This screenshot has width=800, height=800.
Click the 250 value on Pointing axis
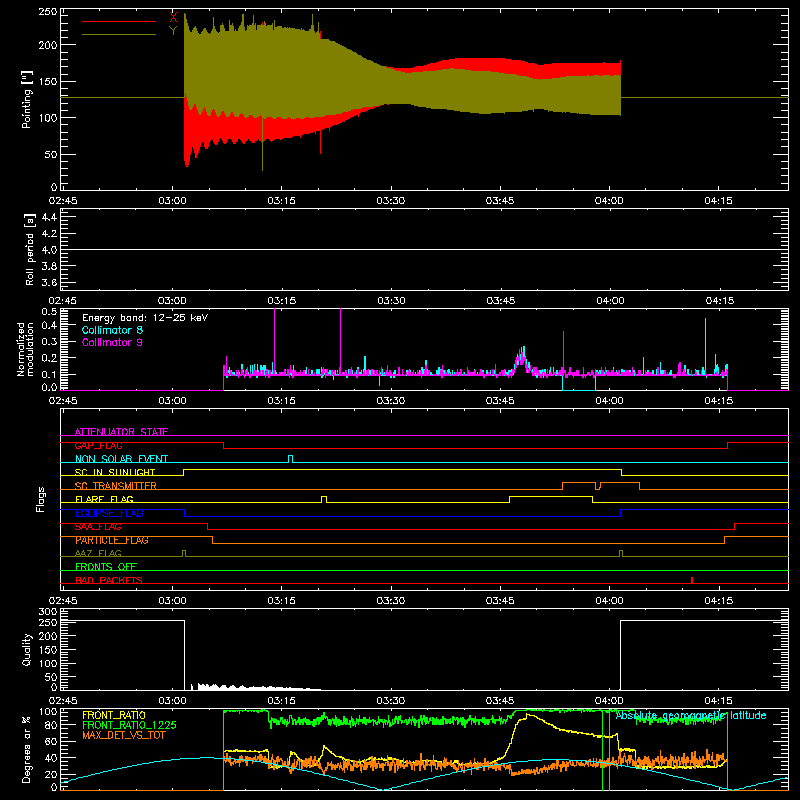(48, 12)
